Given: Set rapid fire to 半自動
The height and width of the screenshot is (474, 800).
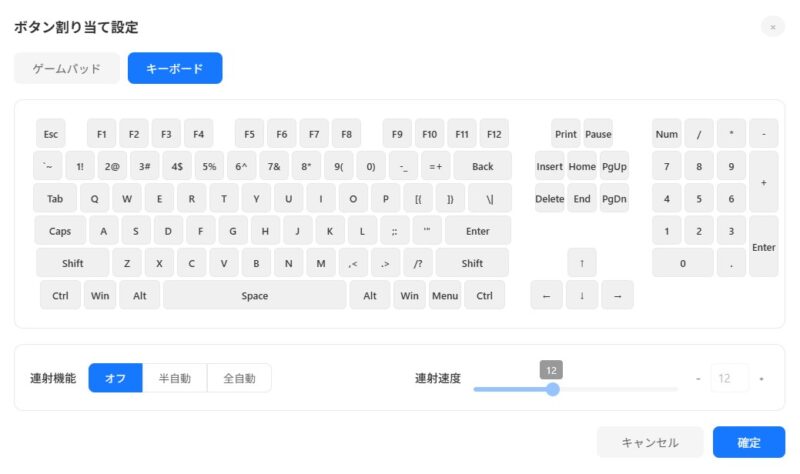Looking at the screenshot, I should click(x=174, y=378).
